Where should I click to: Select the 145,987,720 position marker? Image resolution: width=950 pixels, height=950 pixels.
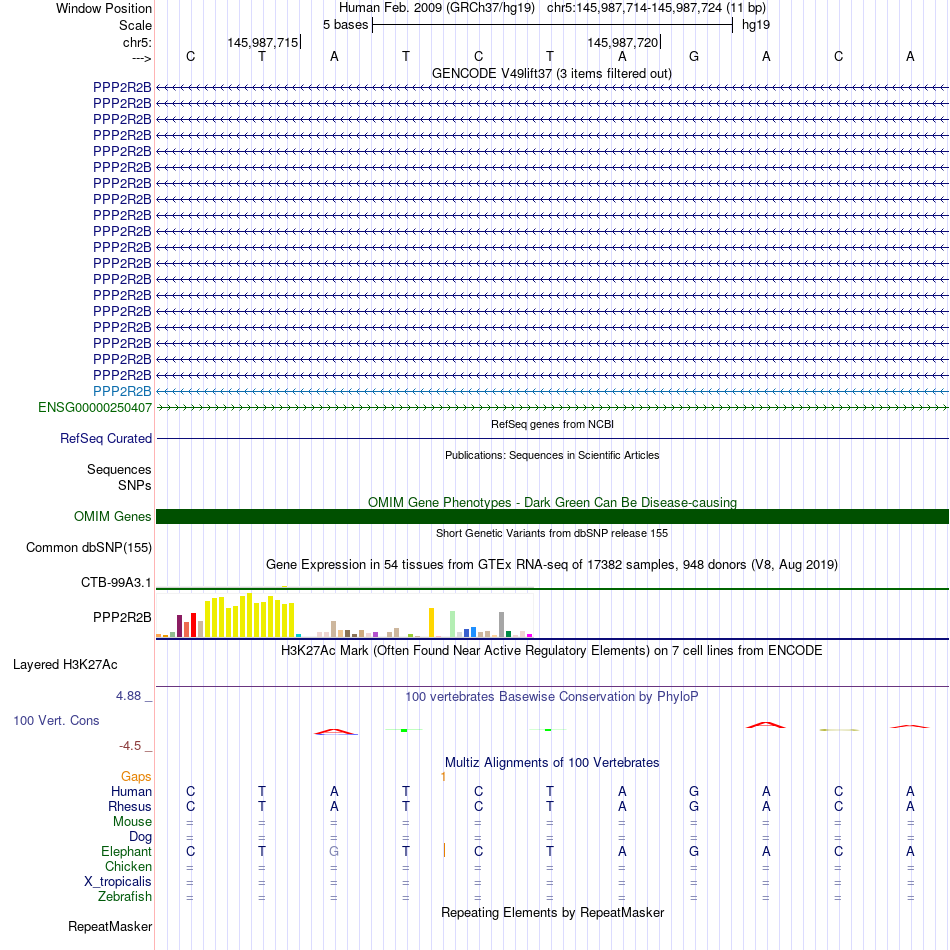tap(622, 42)
